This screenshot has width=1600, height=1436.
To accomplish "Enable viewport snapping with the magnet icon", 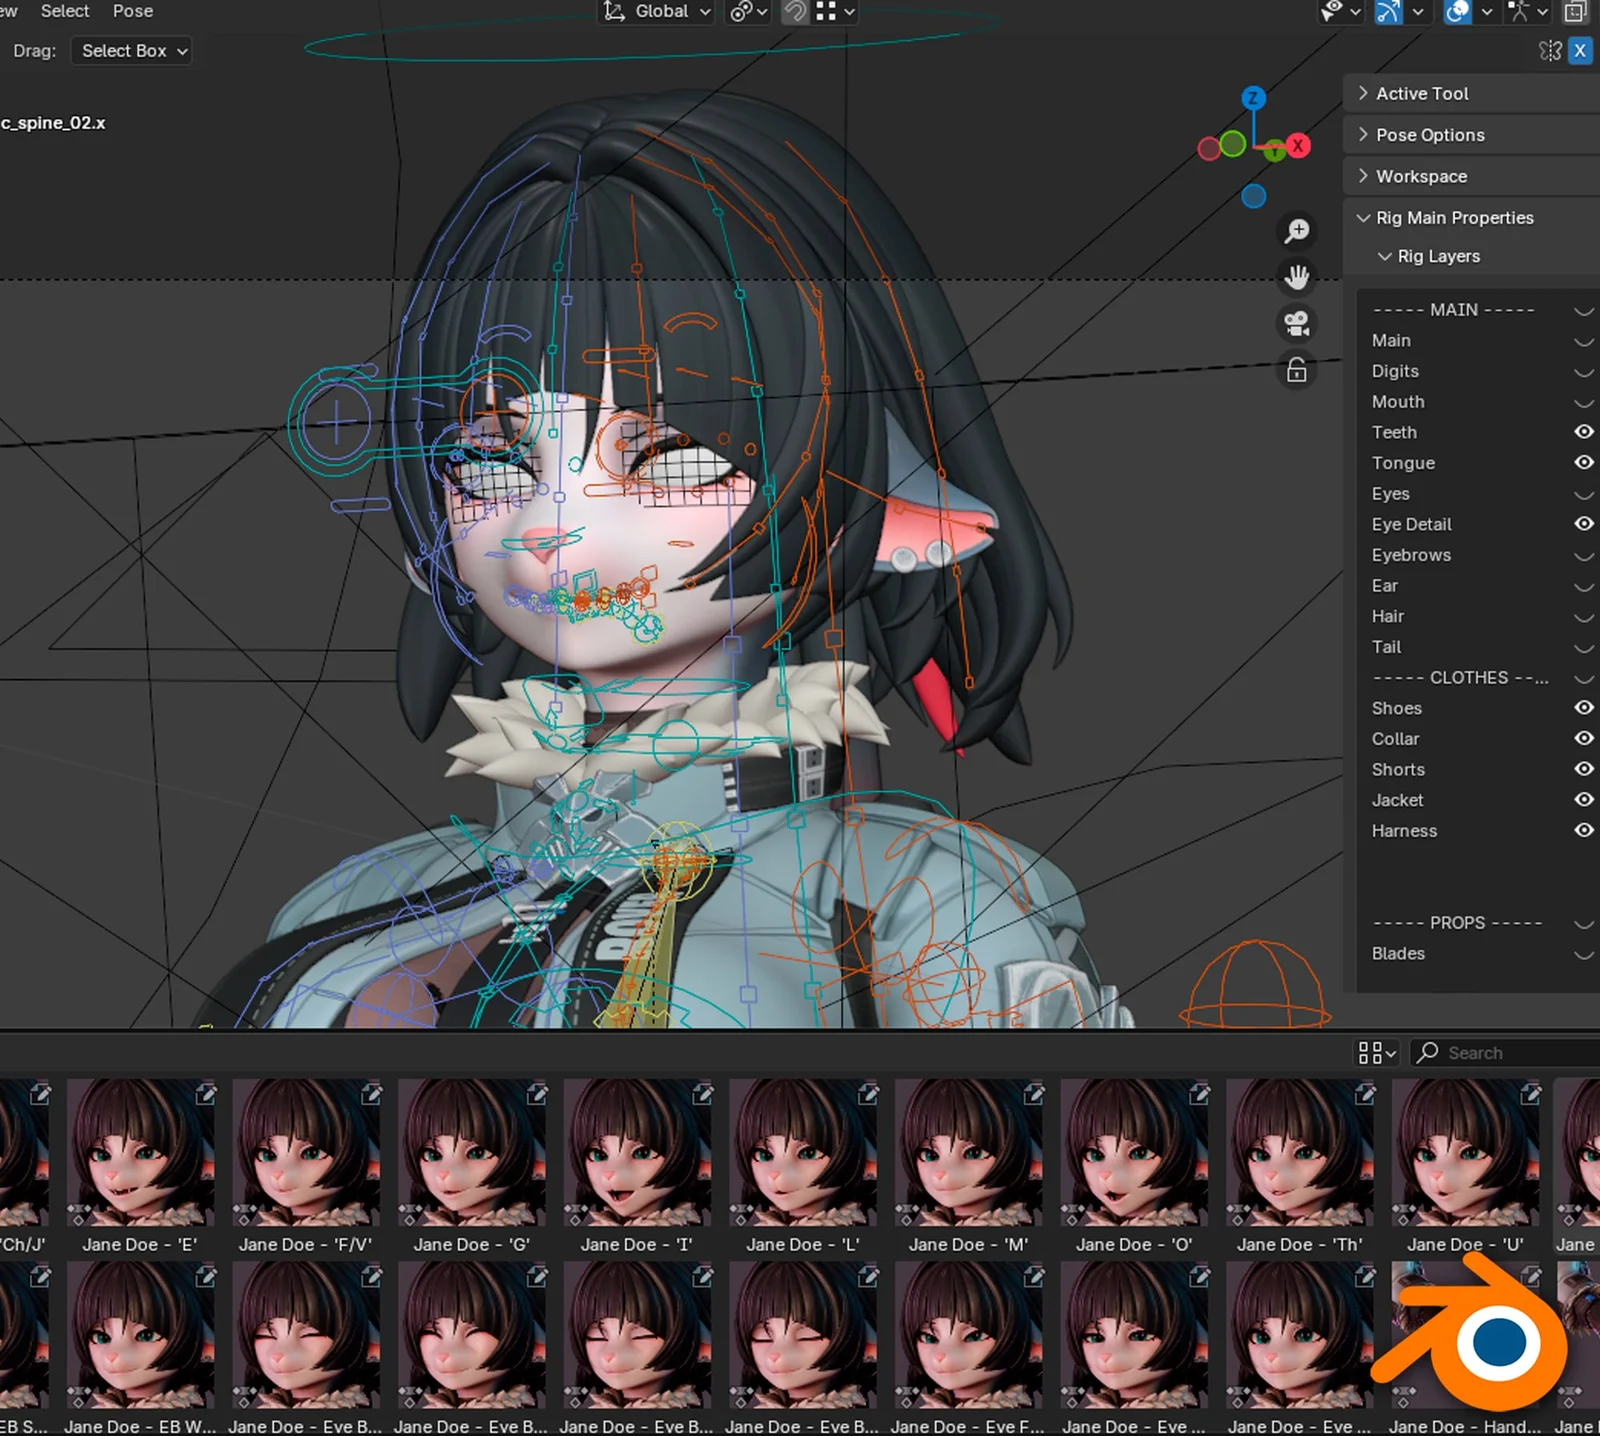I will tap(795, 11).
